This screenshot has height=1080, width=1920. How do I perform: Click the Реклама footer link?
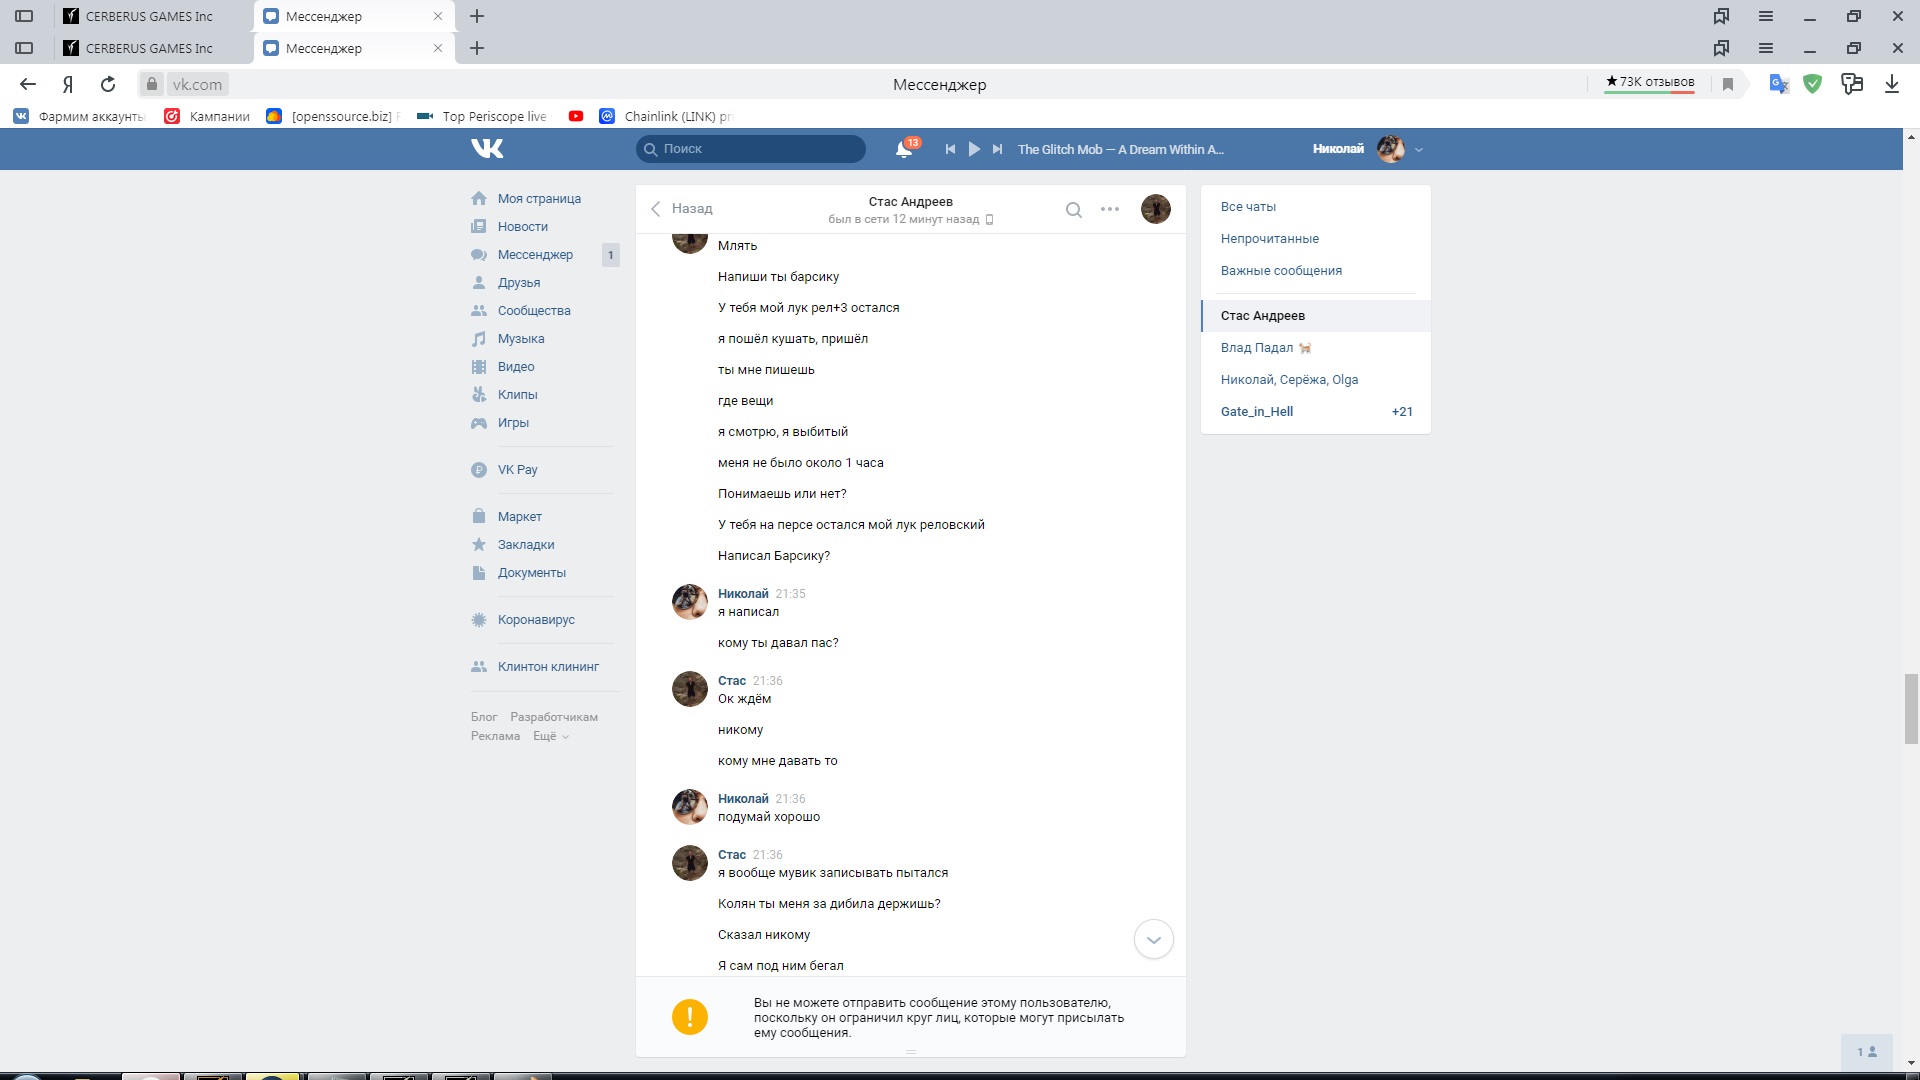[495, 736]
